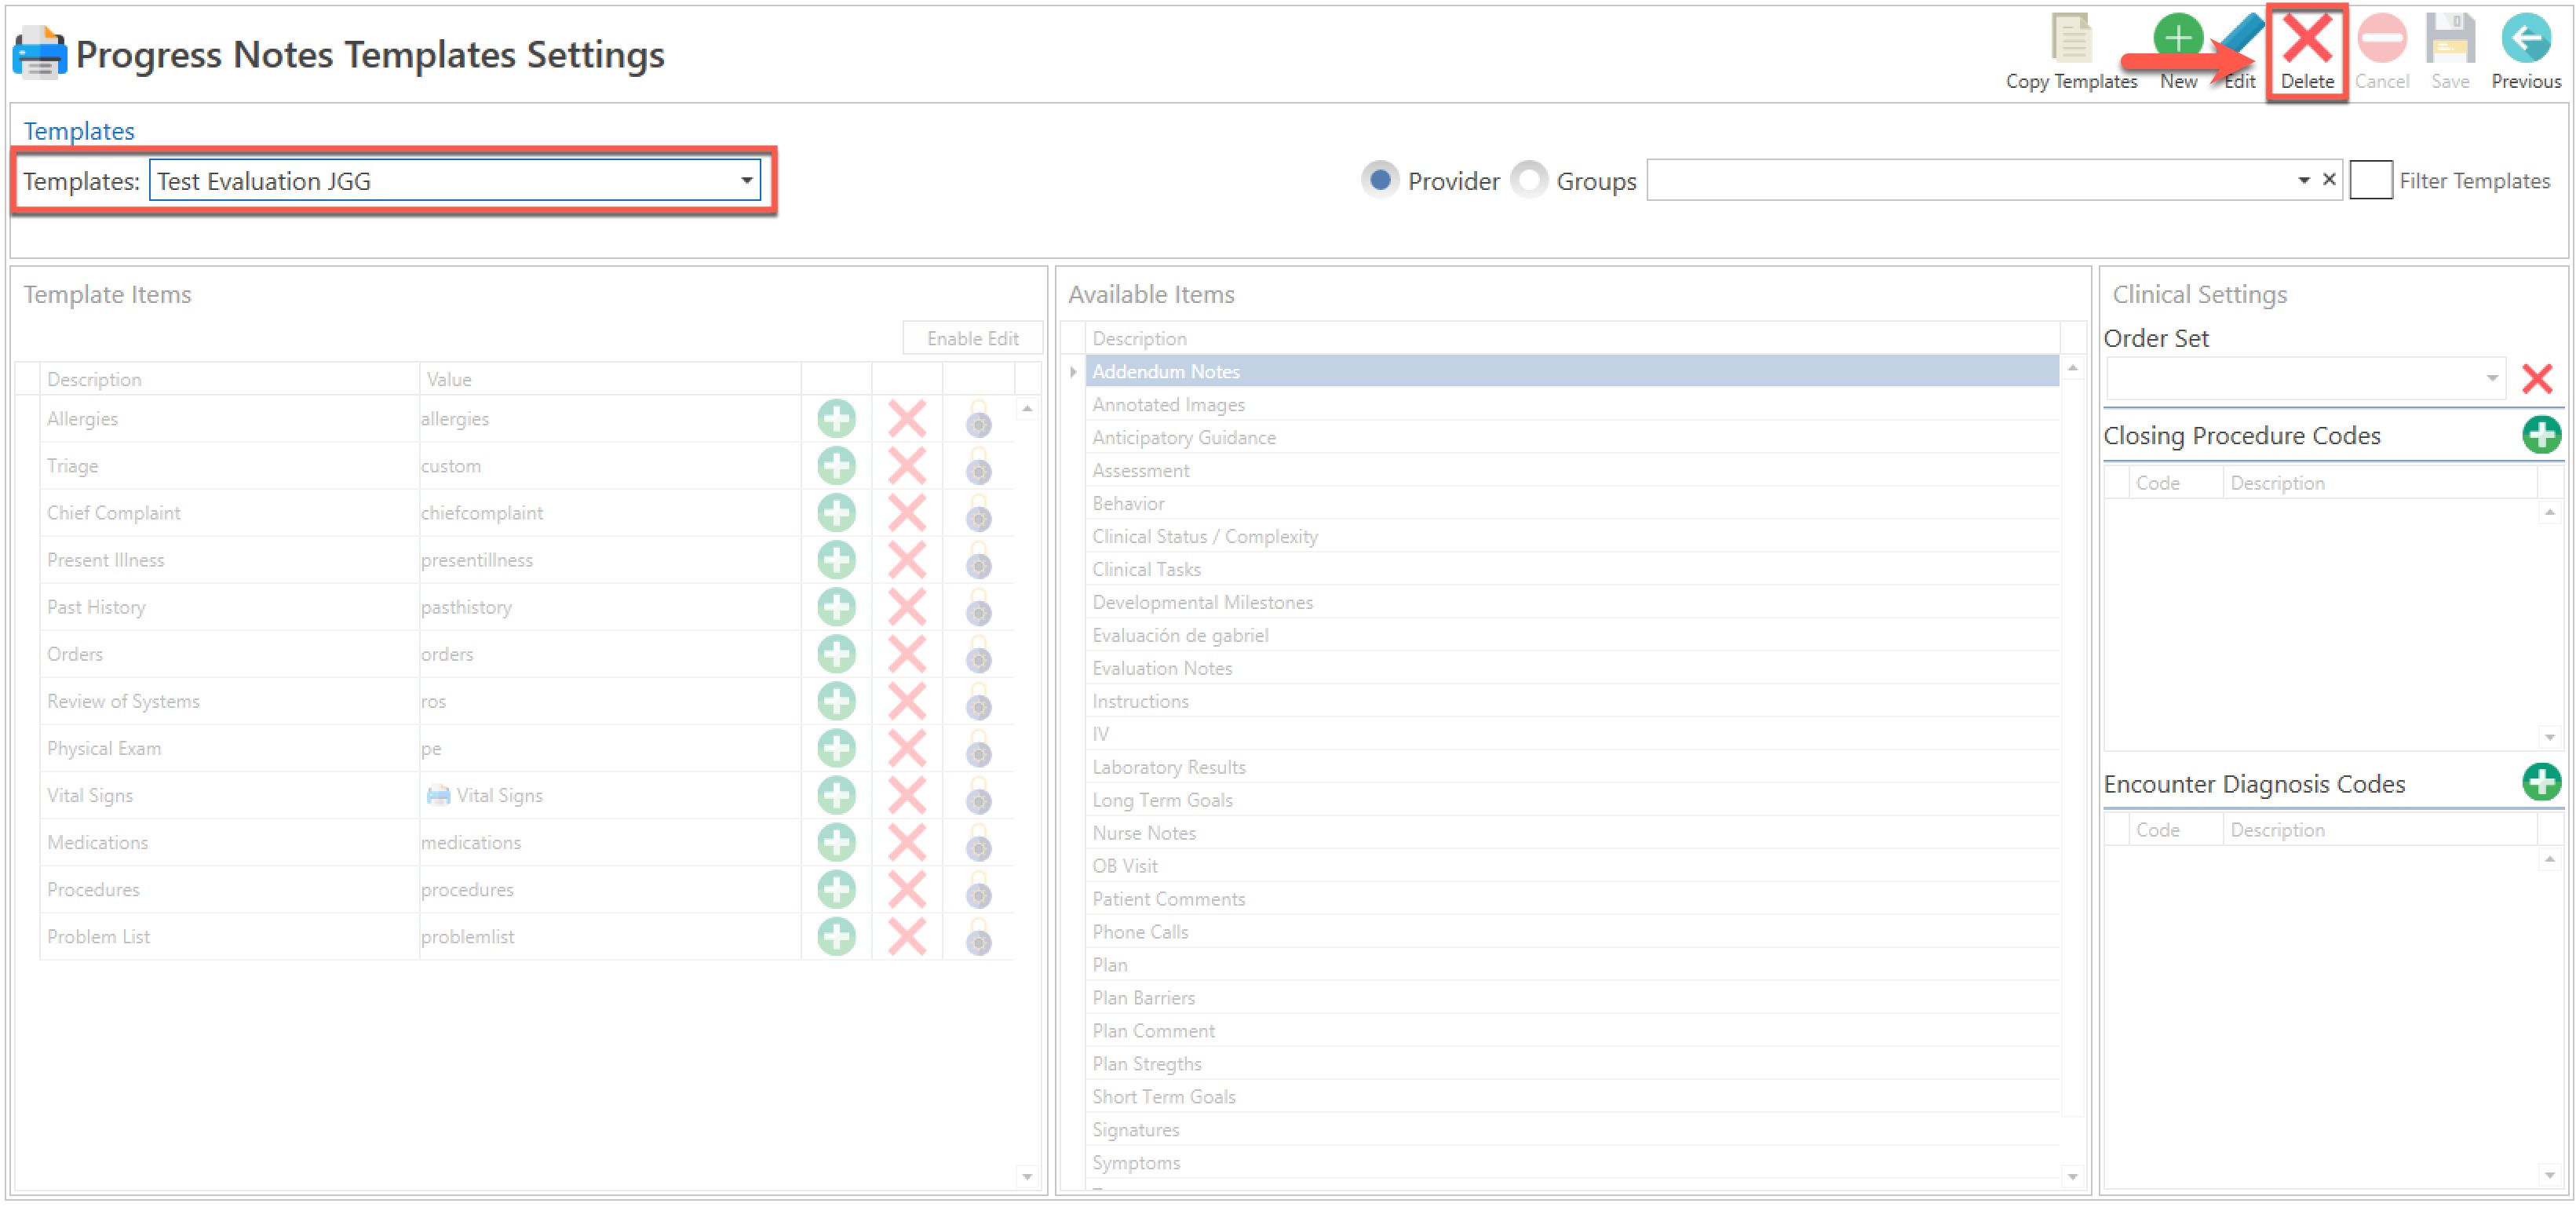Select Laboratory Results in Available Items
This screenshot has height=1207, width=2576.
[x=1168, y=767]
